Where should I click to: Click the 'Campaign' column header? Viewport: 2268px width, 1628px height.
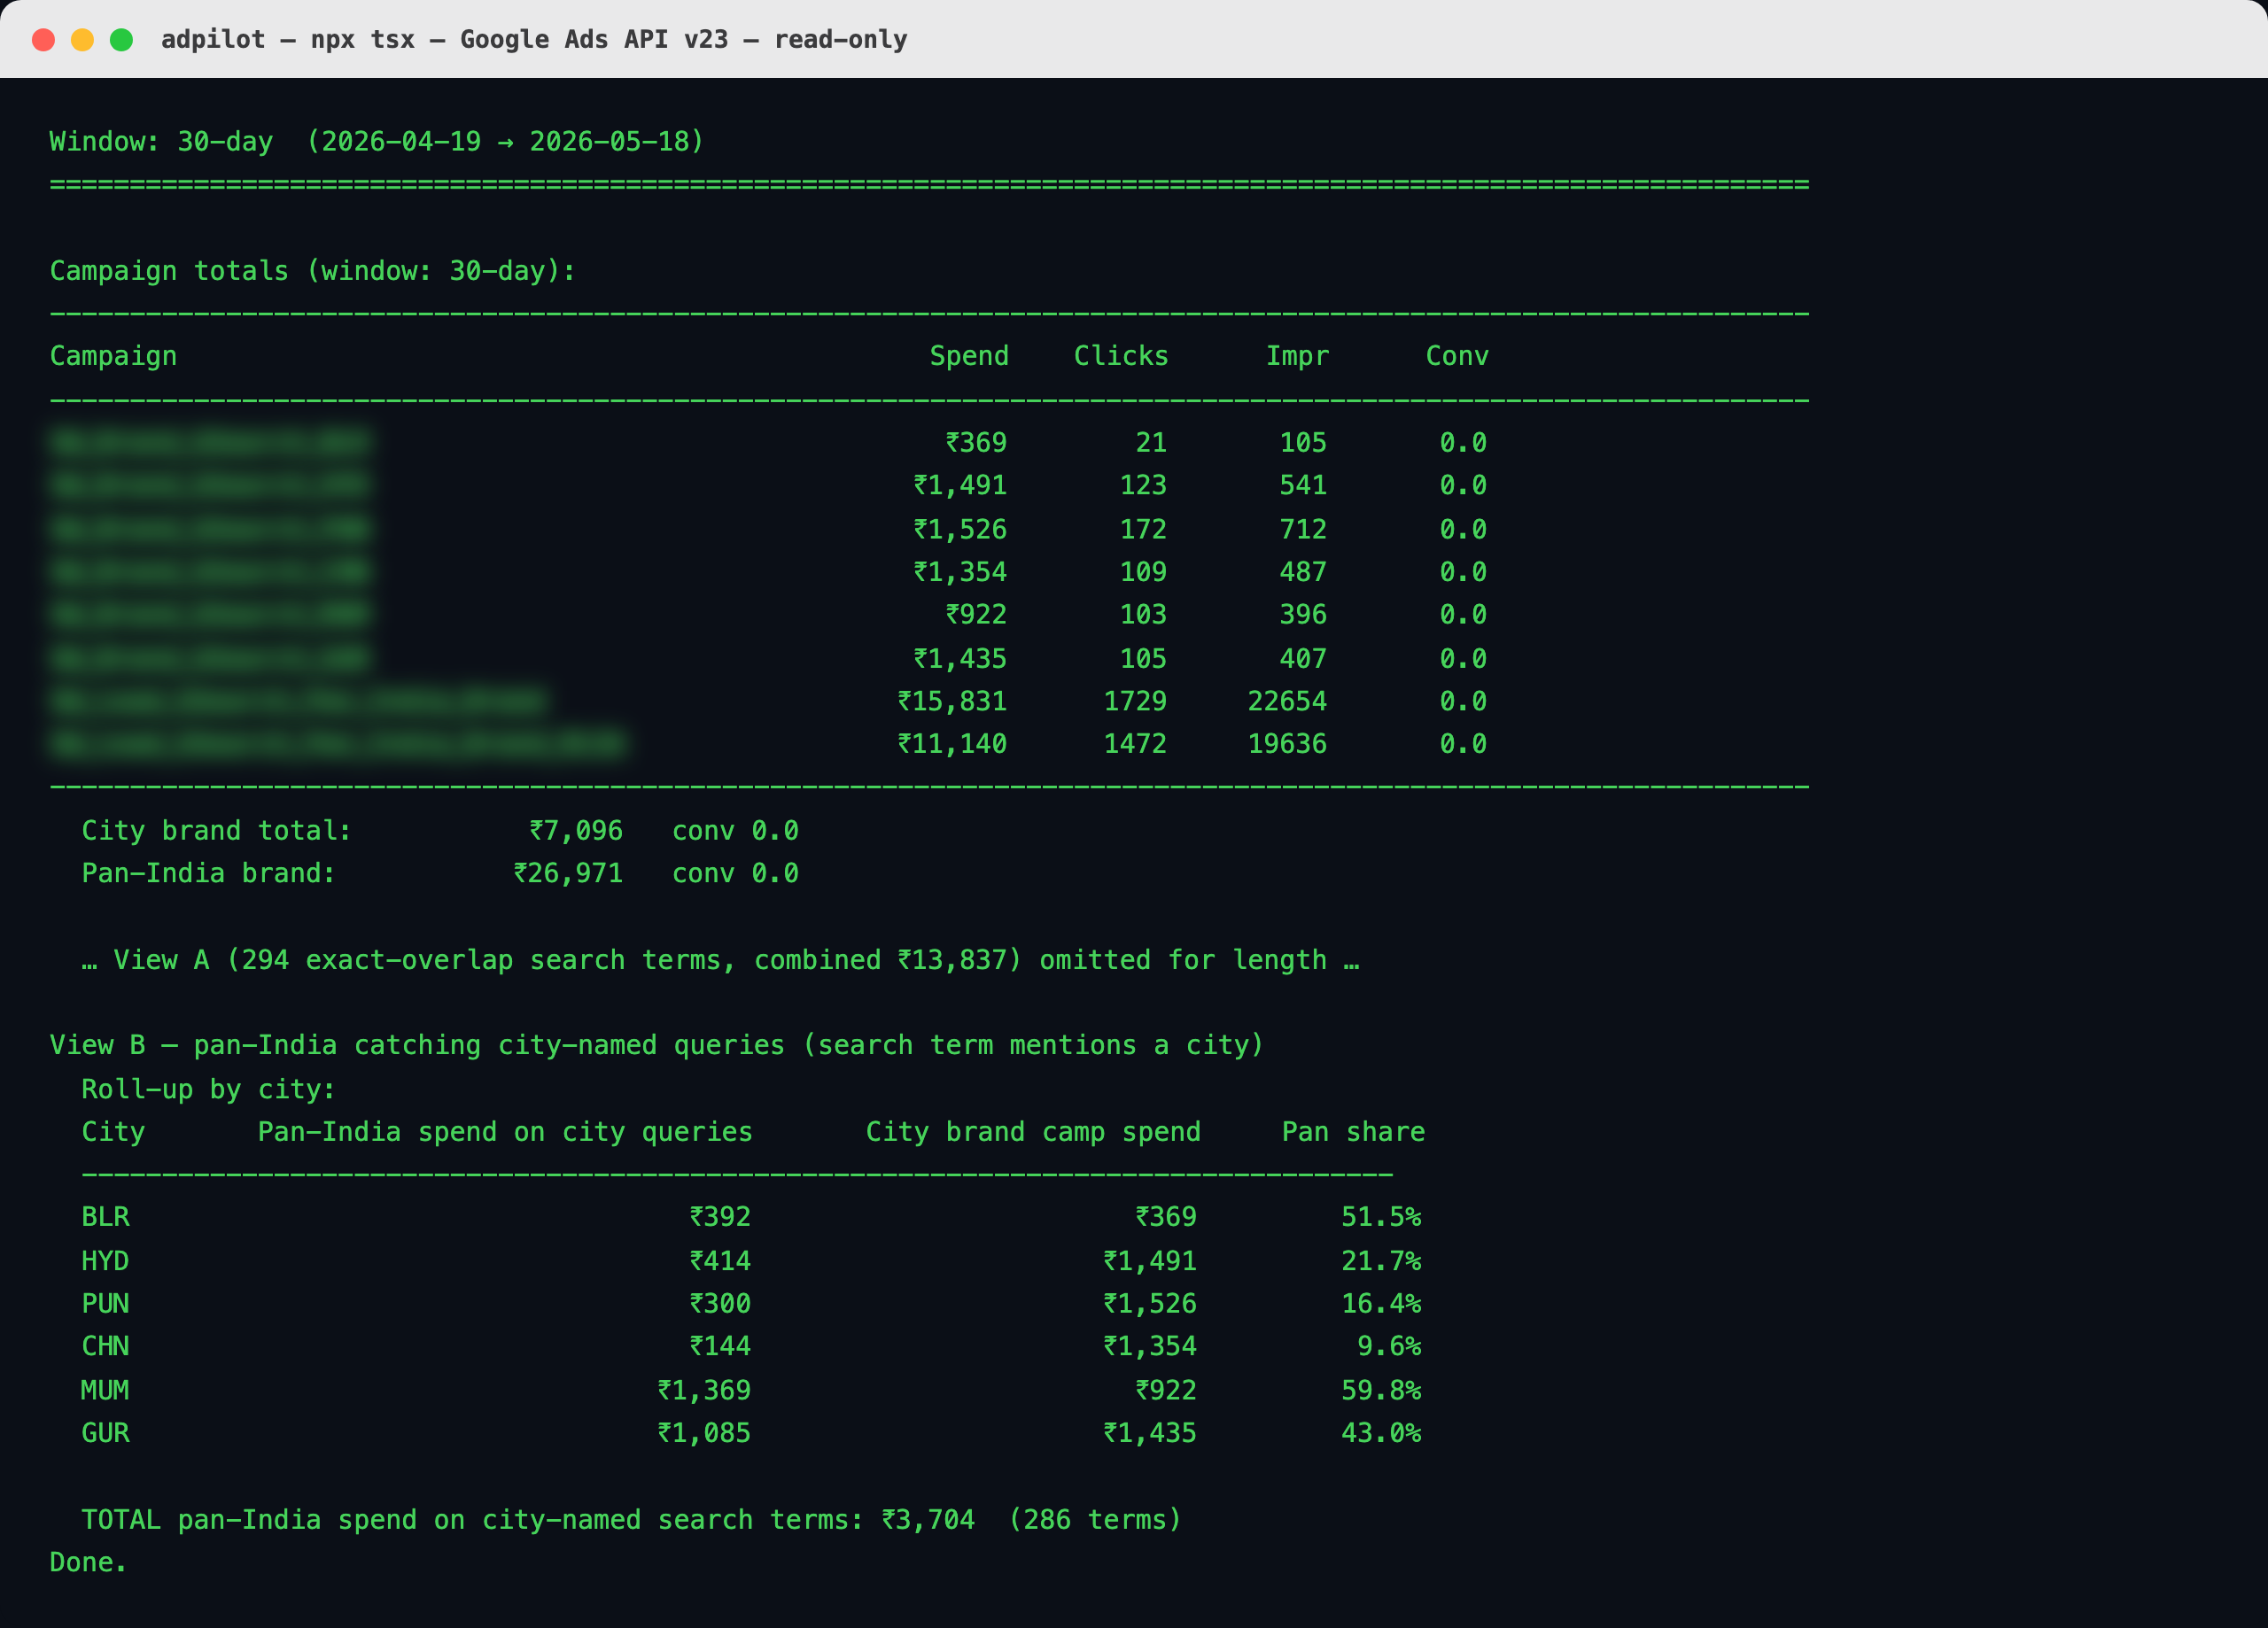pyautogui.click(x=113, y=356)
